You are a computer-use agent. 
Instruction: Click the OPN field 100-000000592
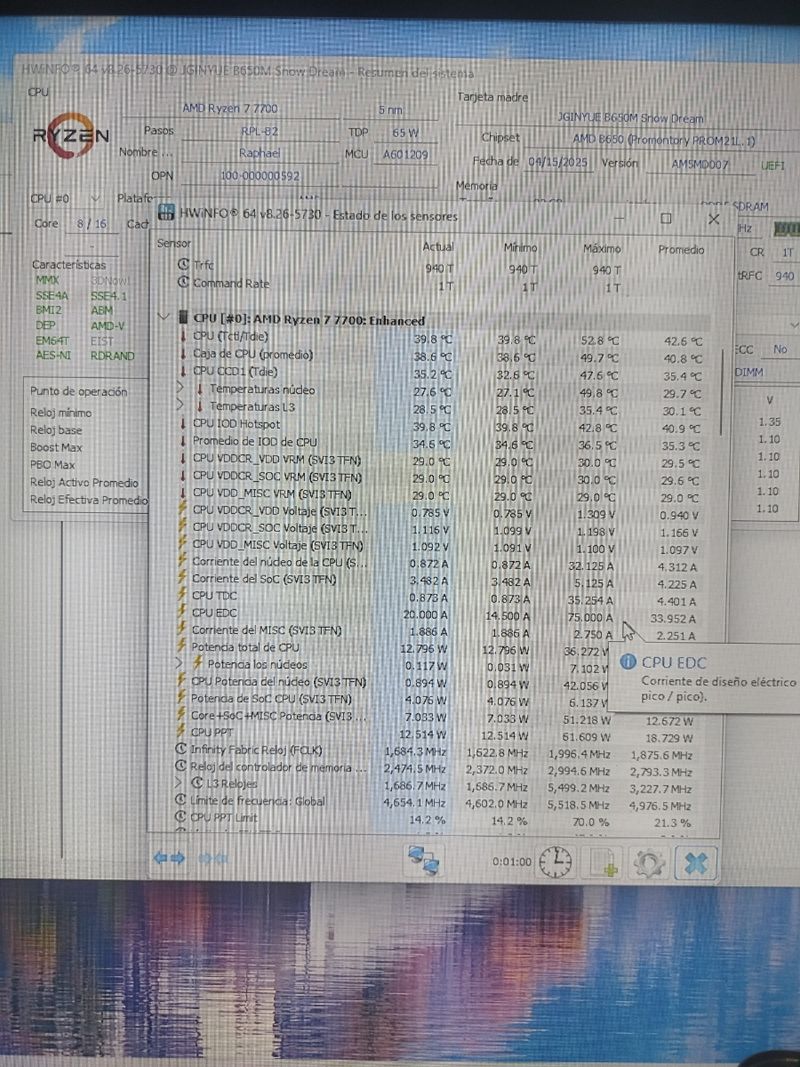260,176
